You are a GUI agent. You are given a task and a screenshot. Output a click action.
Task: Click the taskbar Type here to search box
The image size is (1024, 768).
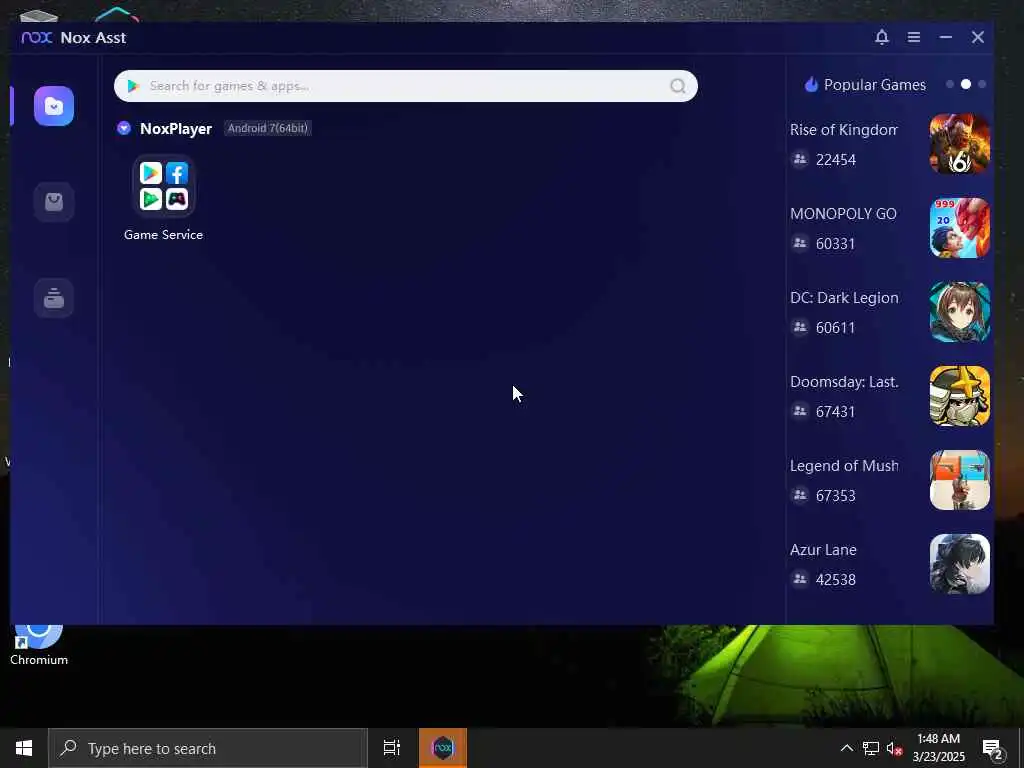(208, 748)
